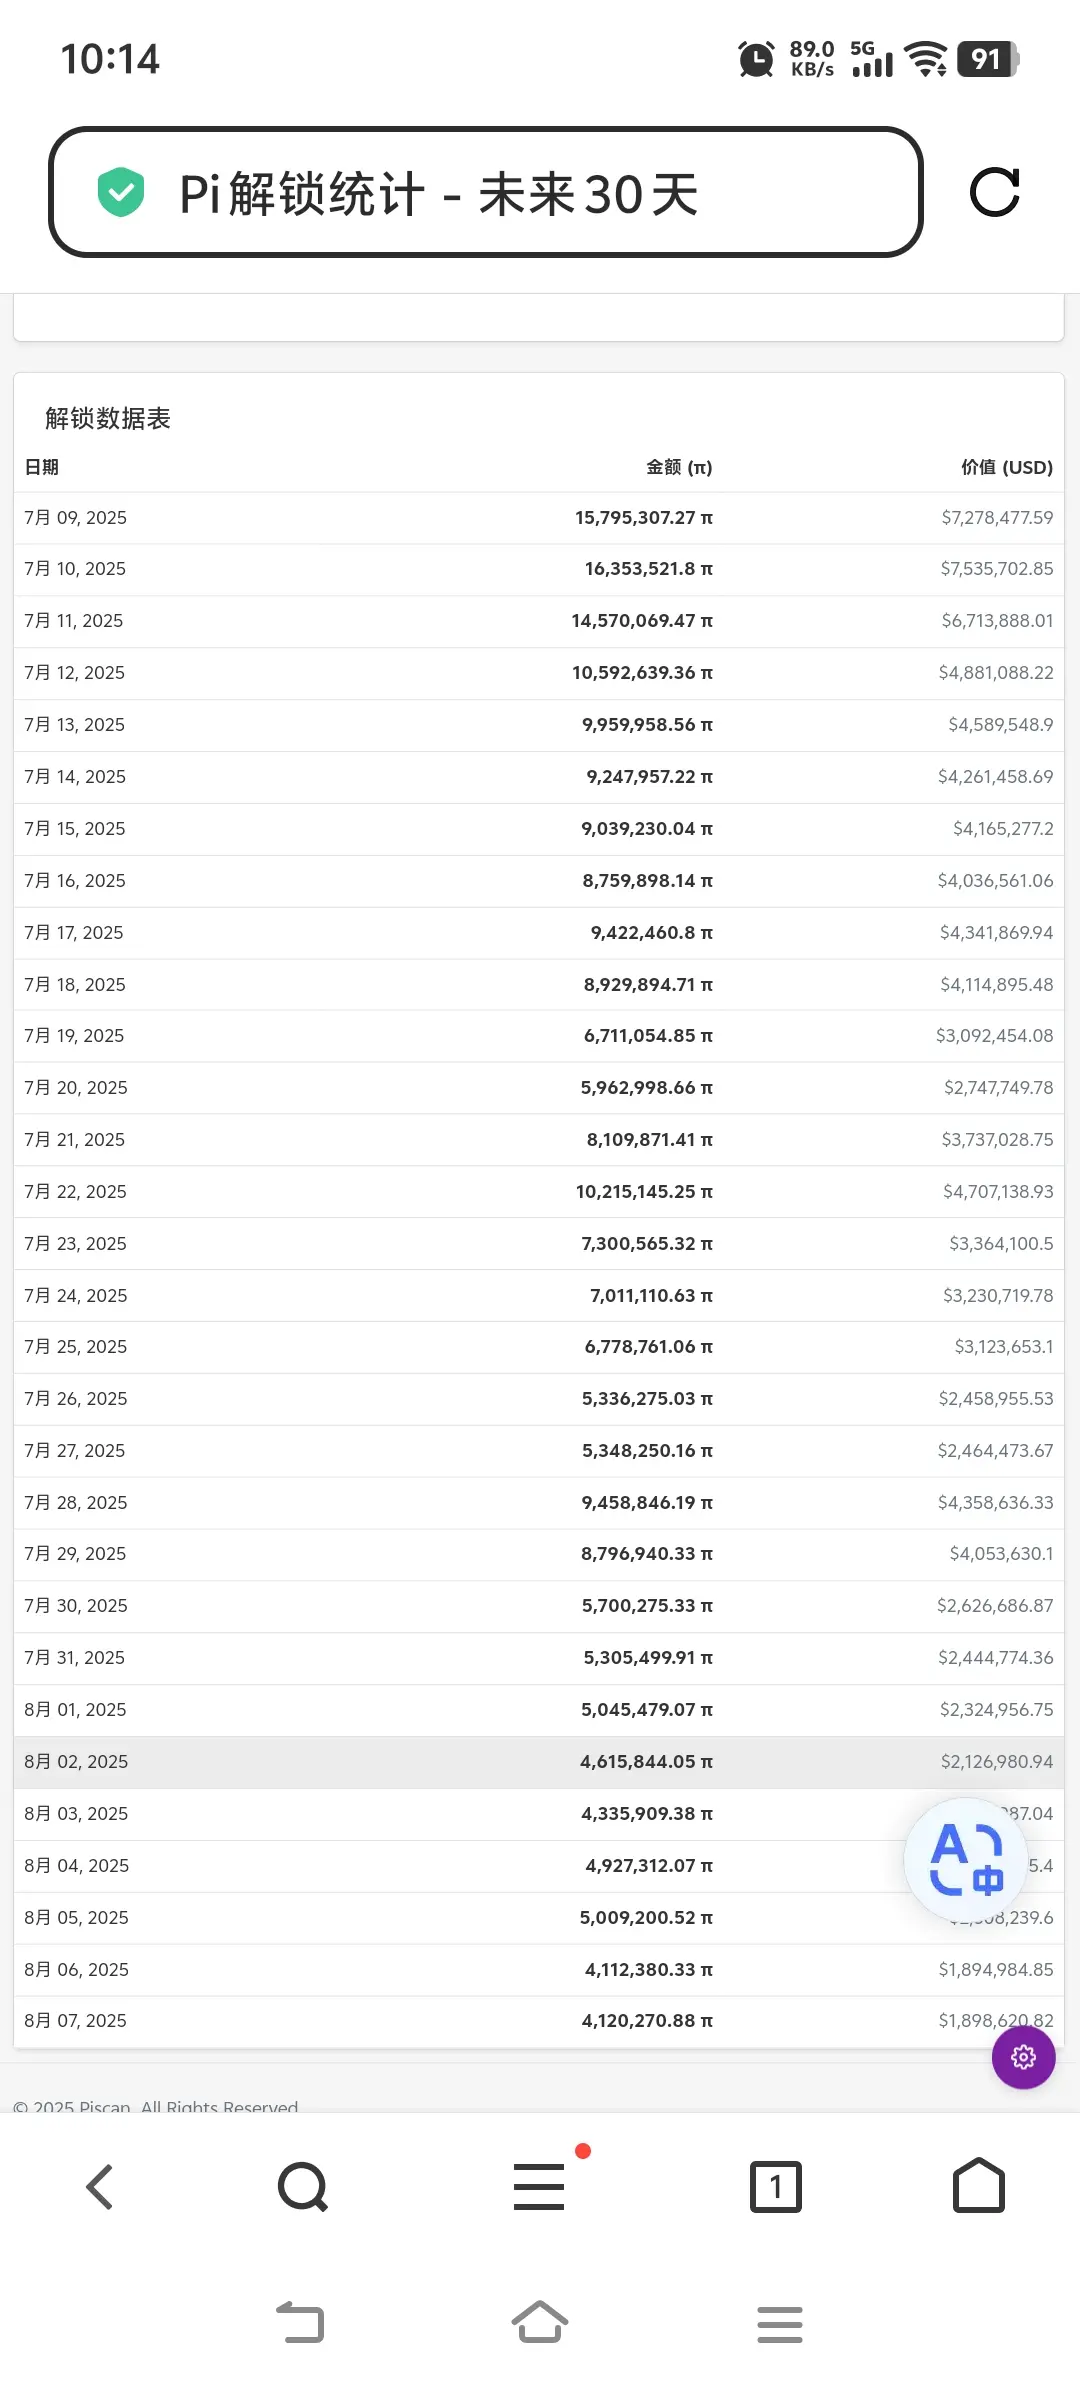
Task: Open the tab switcher showing 1
Action: [x=776, y=2187]
